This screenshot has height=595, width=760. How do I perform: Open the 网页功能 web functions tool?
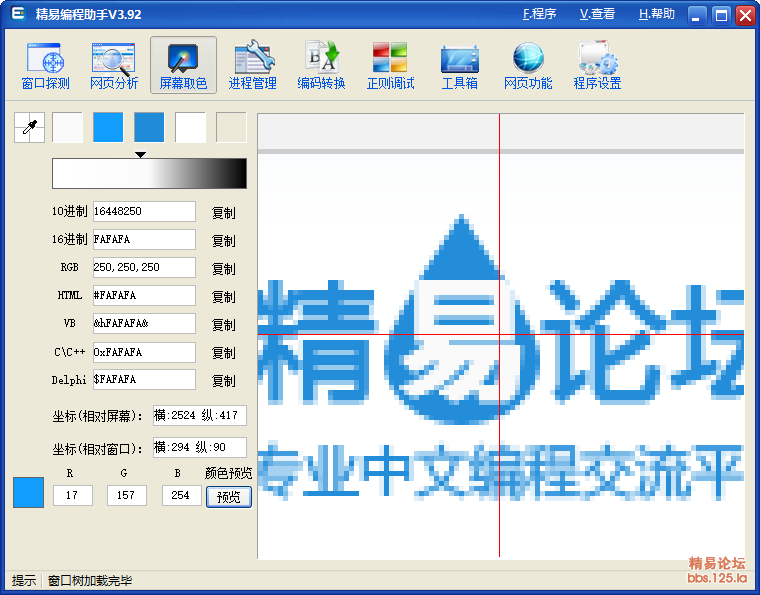pyautogui.click(x=528, y=65)
